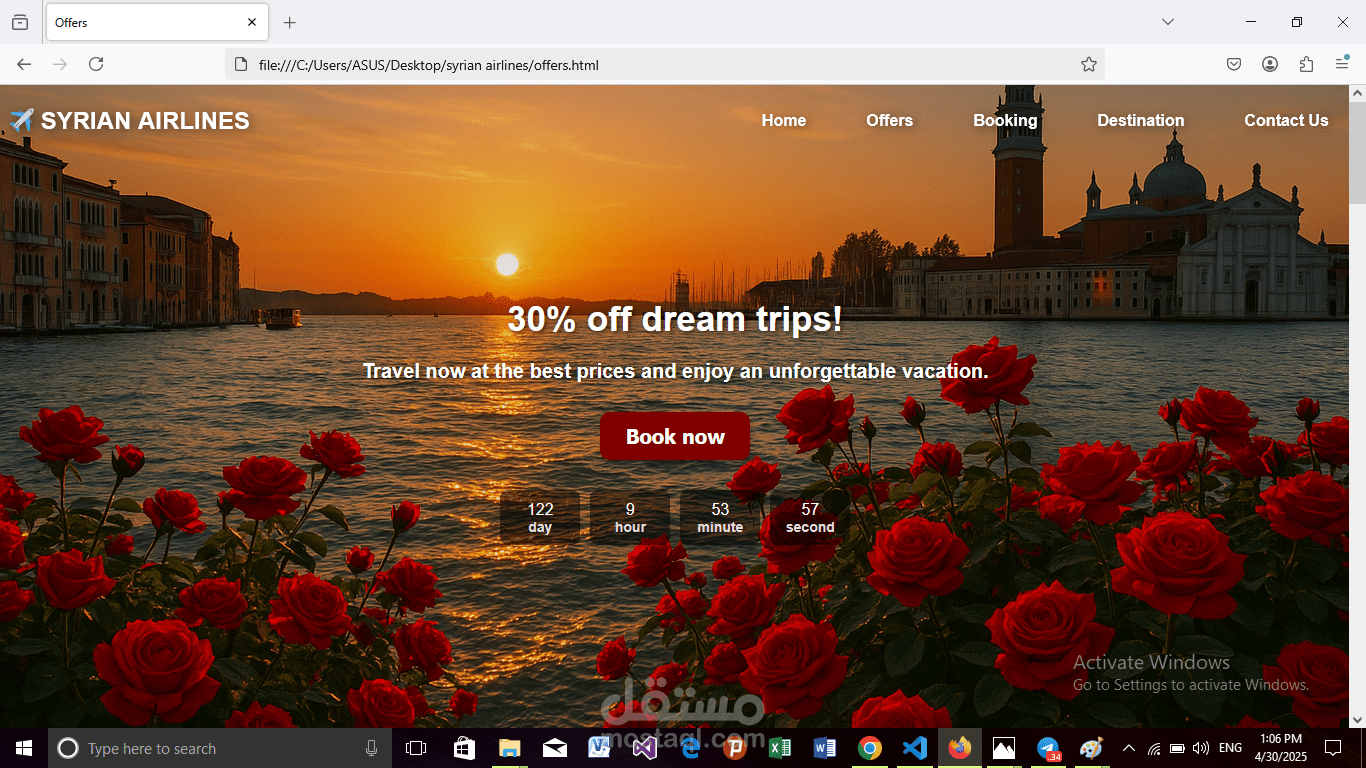Show hidden system tray icons
The height and width of the screenshot is (768, 1366).
pos(1129,748)
